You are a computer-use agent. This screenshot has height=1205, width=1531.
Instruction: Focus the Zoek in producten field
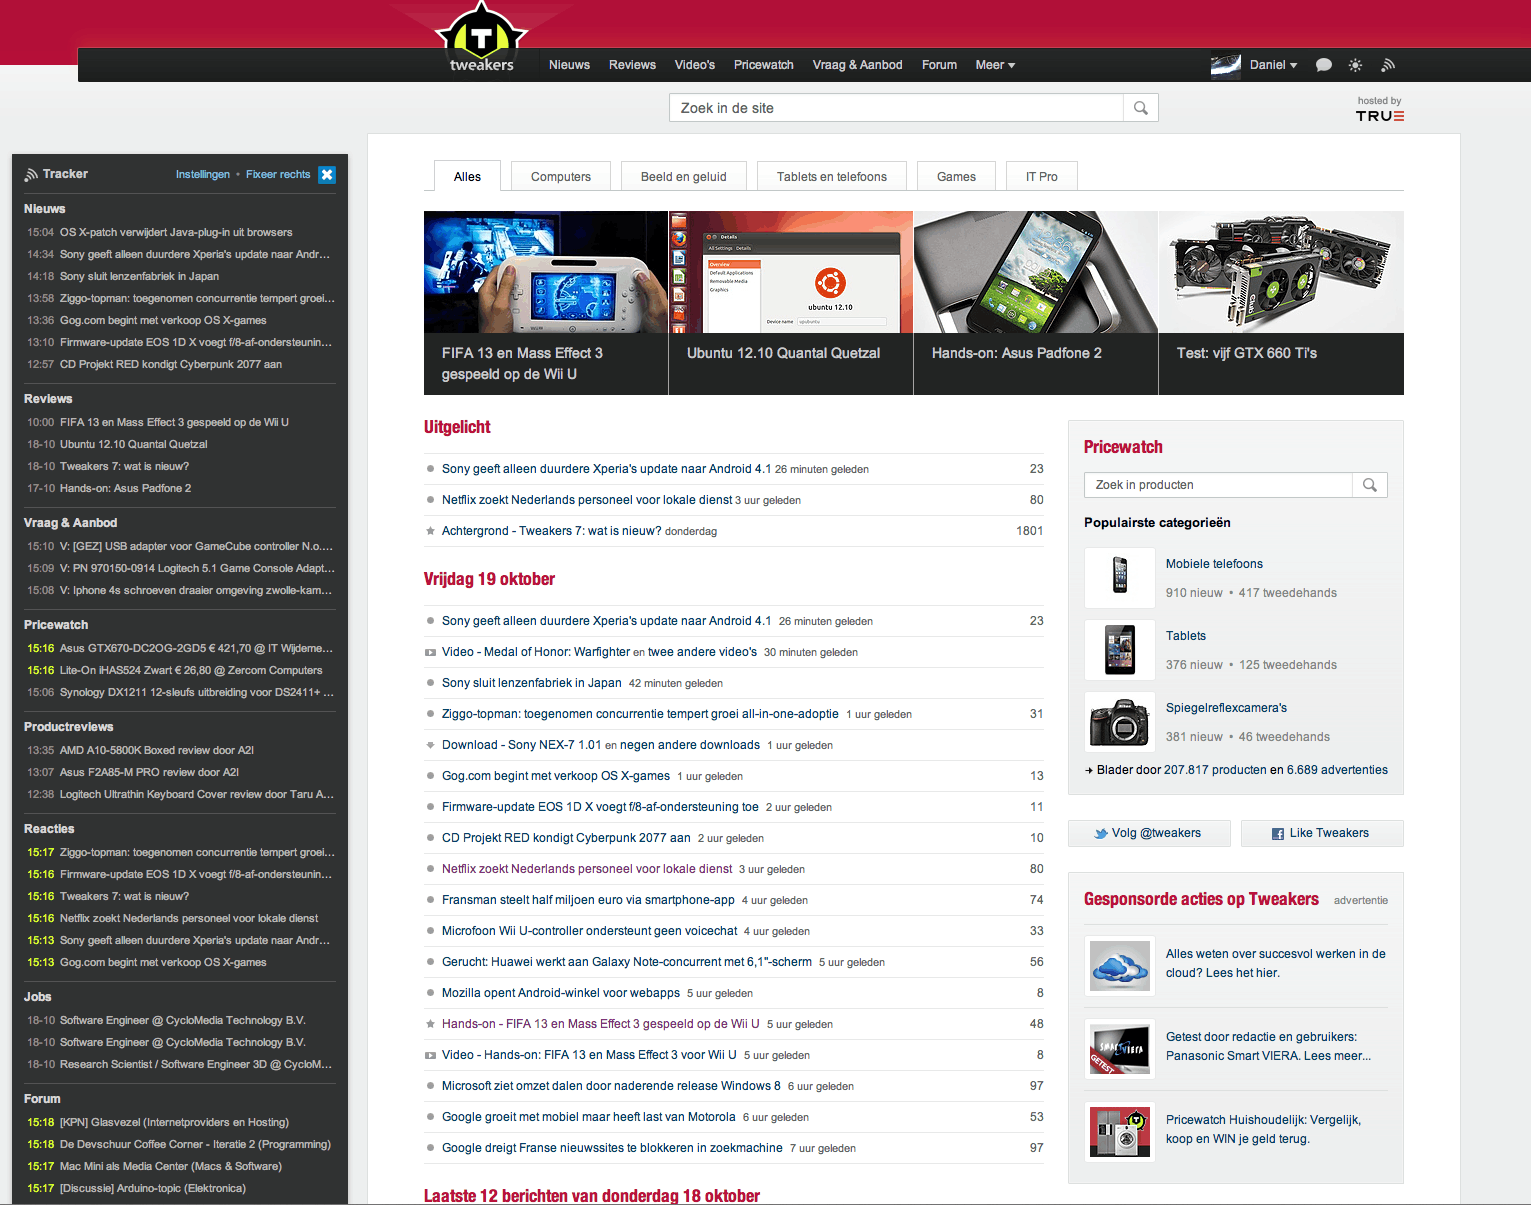[x=1219, y=485]
